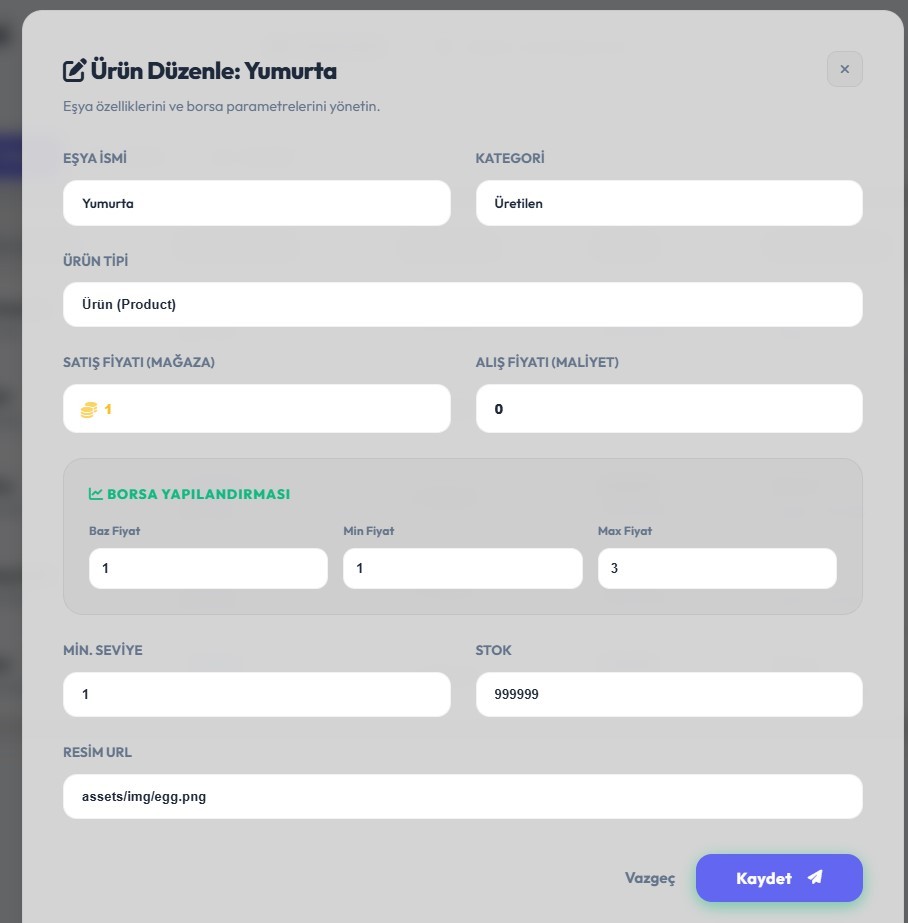Click the edit pencil icon beside the title
The width and height of the screenshot is (908, 923).
pos(74,71)
